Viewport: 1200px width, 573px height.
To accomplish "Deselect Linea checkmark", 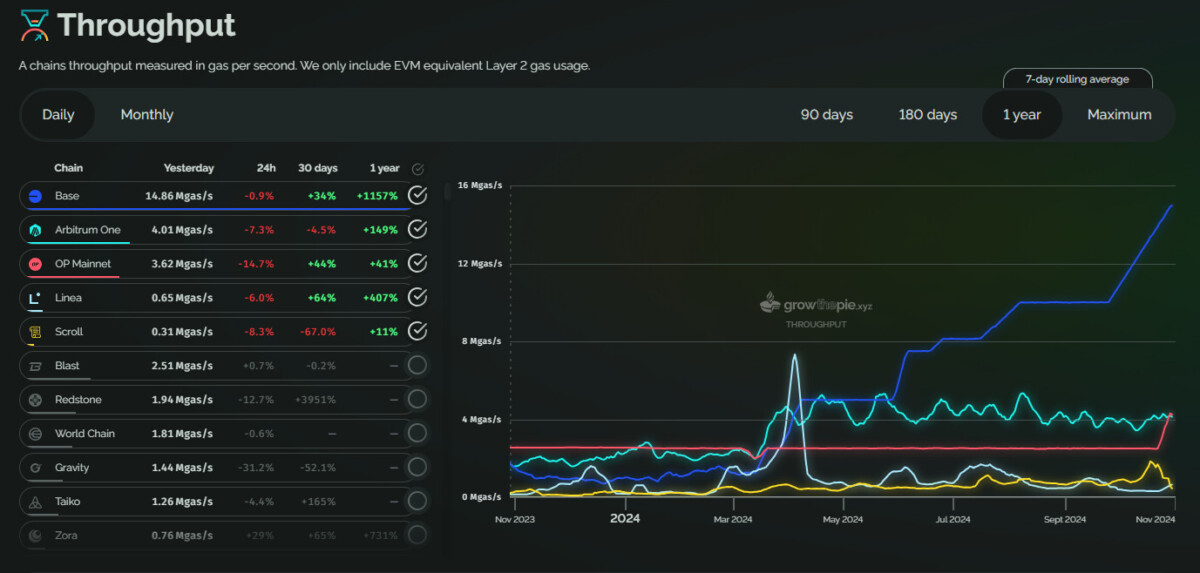I will coord(418,298).
